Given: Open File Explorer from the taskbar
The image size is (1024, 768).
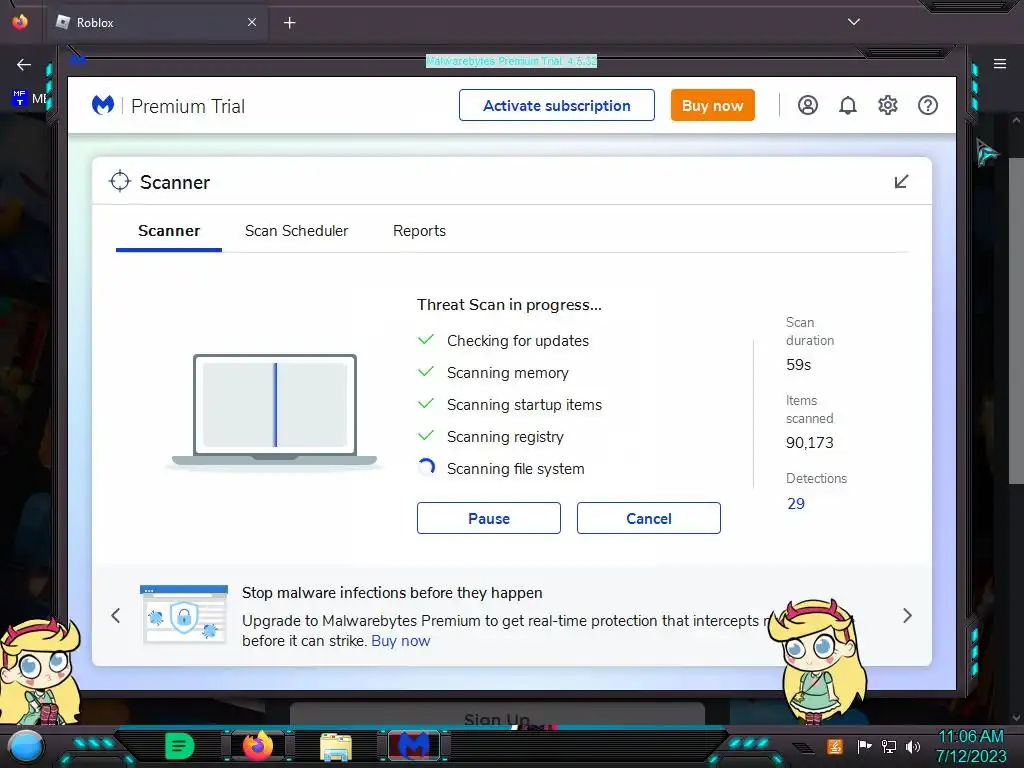Looking at the screenshot, I should pyautogui.click(x=336, y=747).
